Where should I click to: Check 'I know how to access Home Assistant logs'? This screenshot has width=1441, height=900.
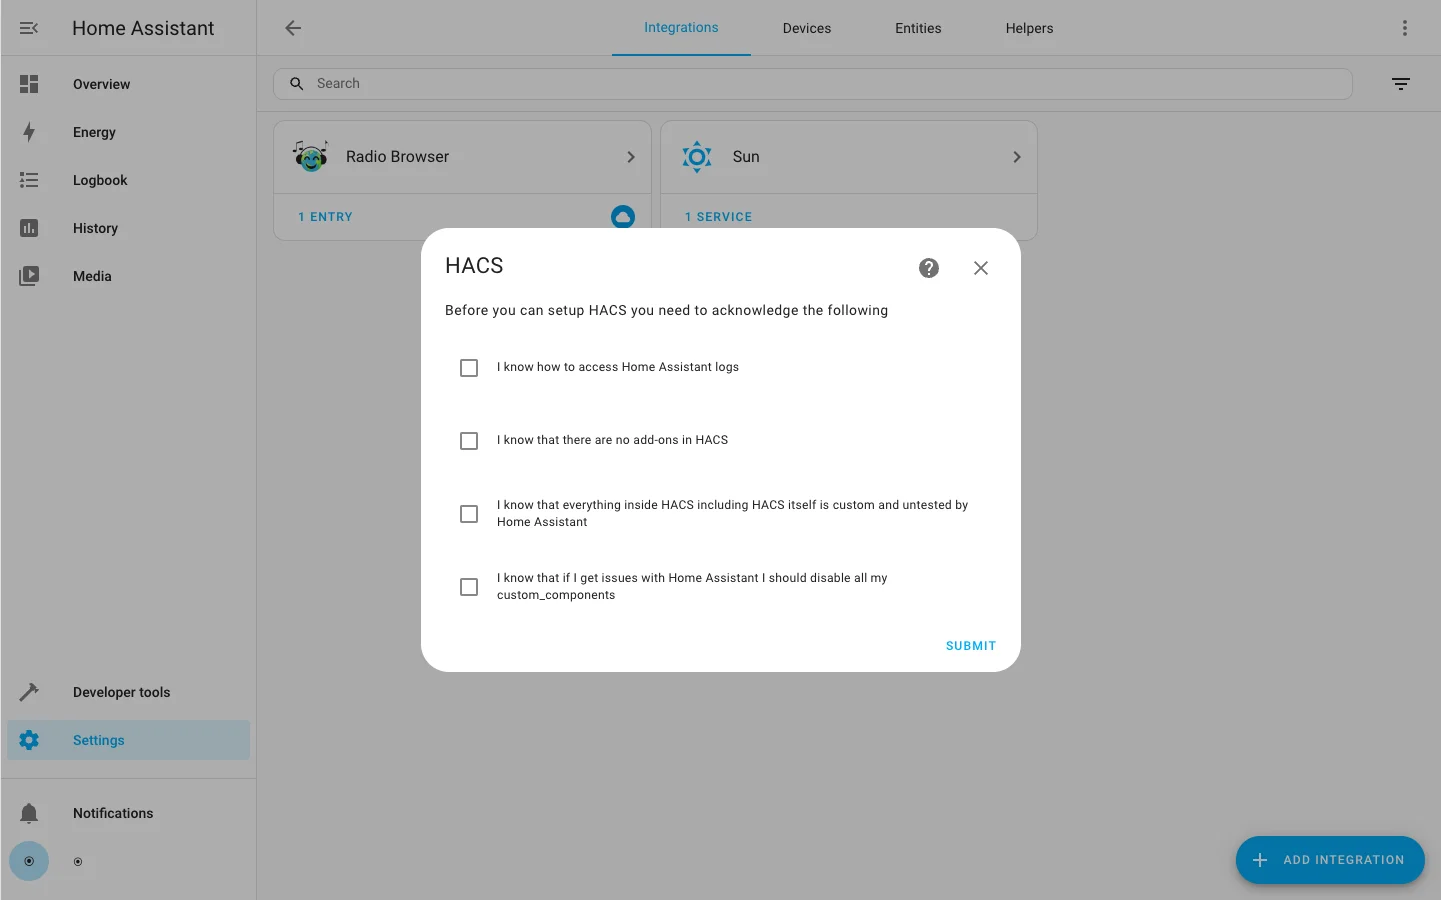point(469,368)
